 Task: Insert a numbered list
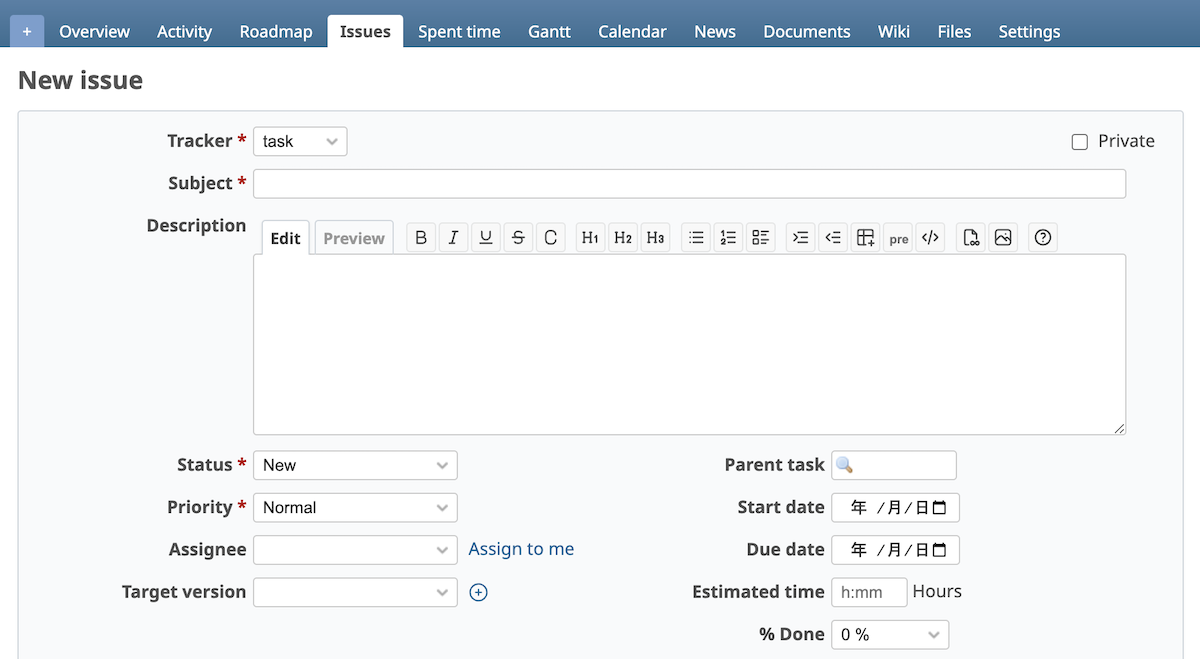pos(728,237)
